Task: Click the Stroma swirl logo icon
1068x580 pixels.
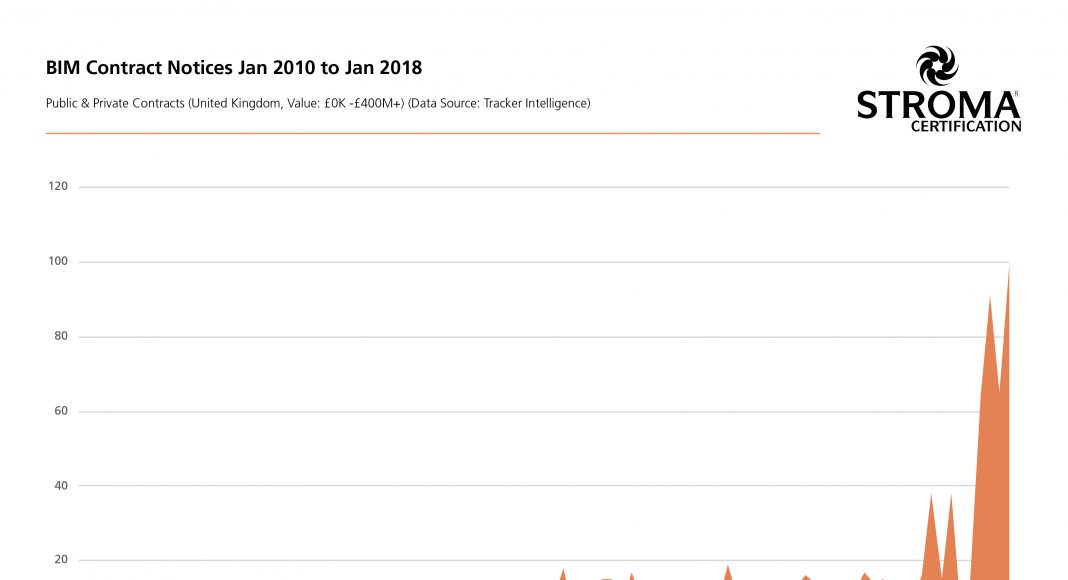Action: [937, 67]
